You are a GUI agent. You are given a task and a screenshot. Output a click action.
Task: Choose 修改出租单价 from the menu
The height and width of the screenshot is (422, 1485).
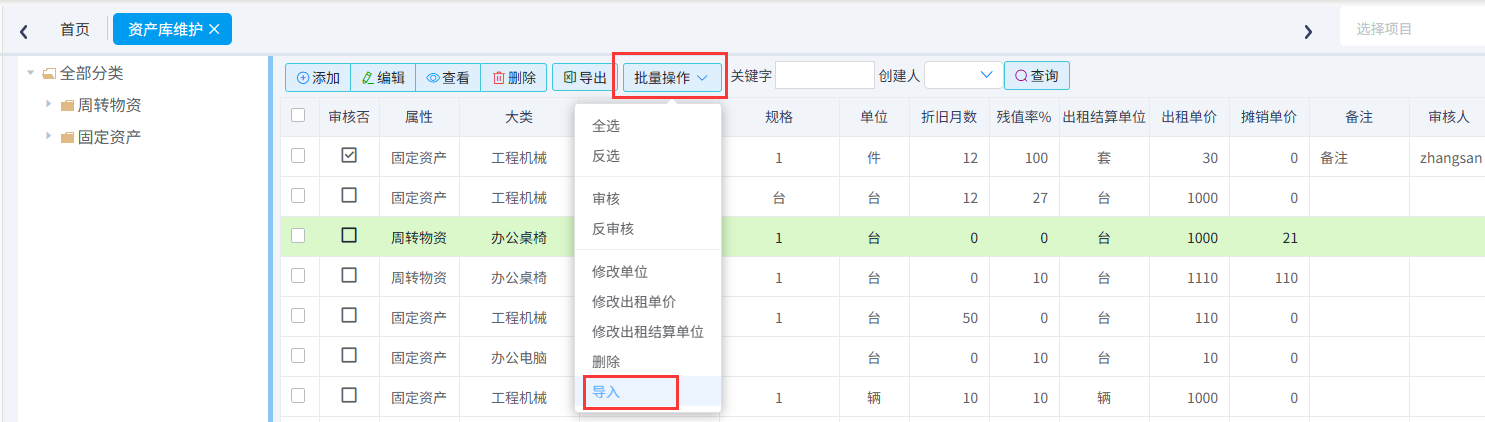click(632, 302)
